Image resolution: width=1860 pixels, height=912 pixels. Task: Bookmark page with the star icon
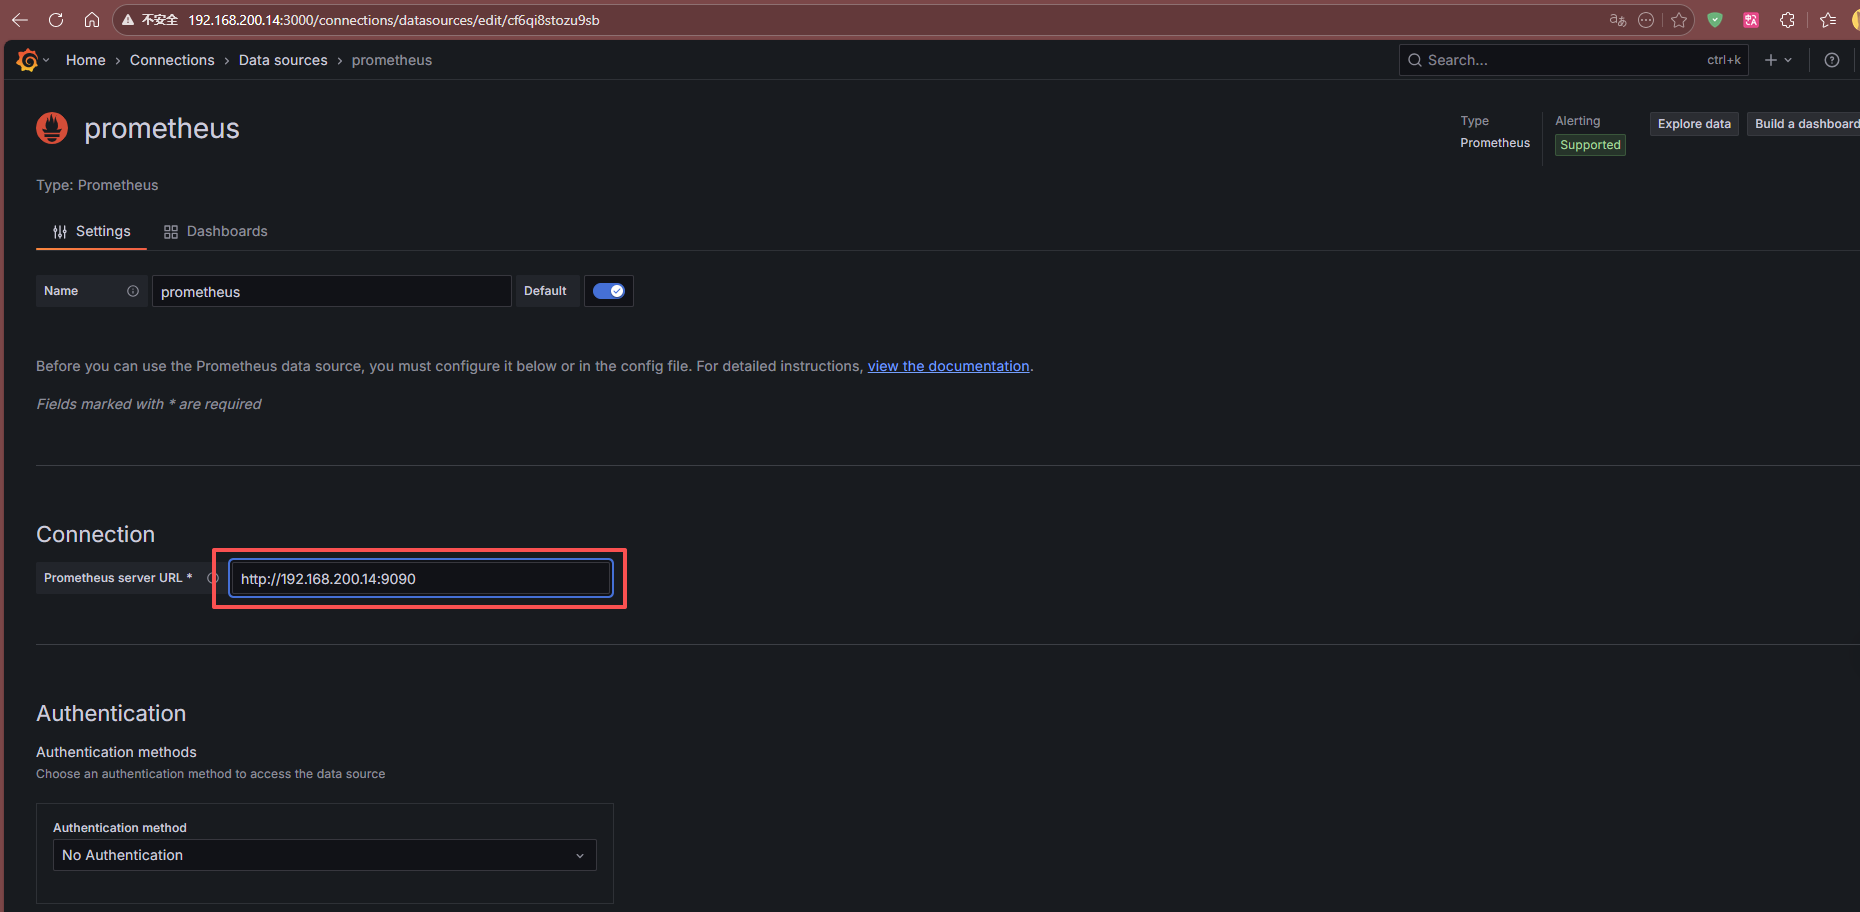point(1679,20)
